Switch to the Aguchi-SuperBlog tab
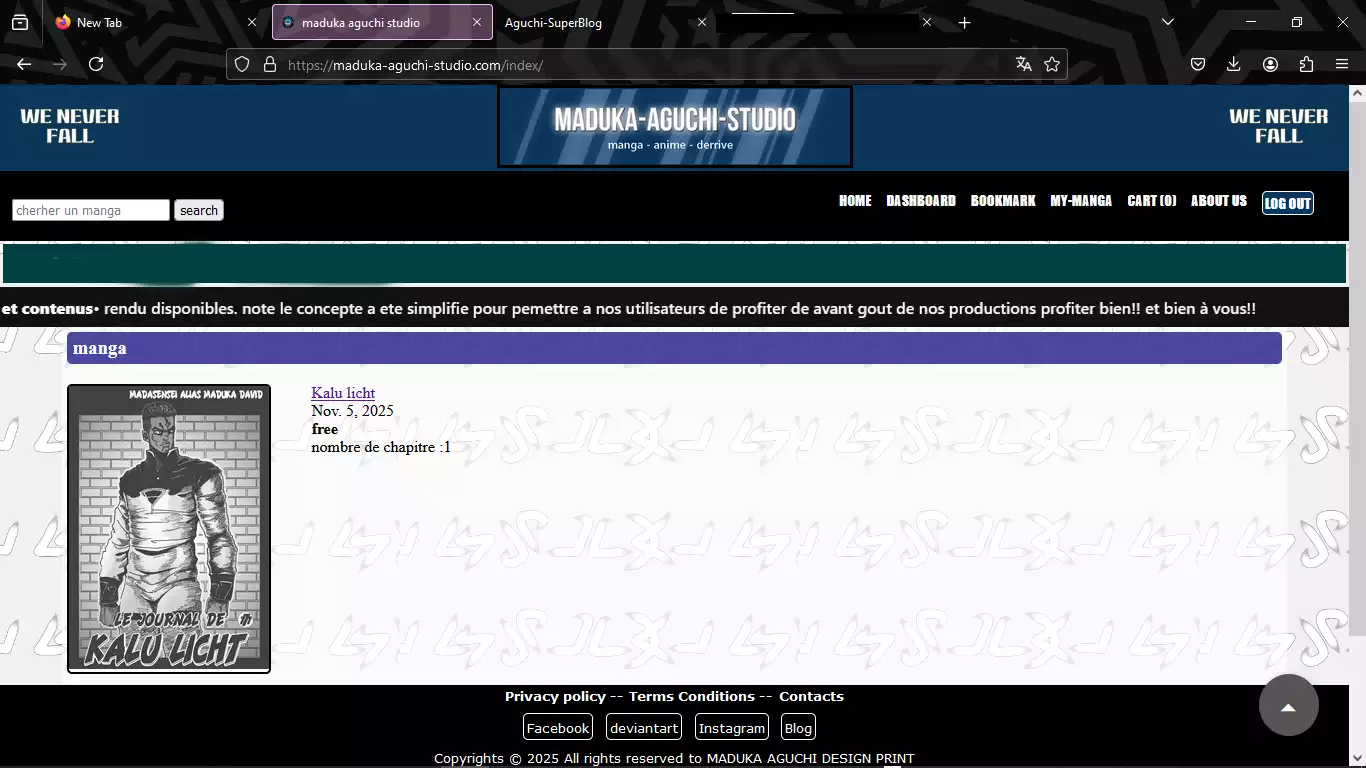The image size is (1366, 768). 595,22
